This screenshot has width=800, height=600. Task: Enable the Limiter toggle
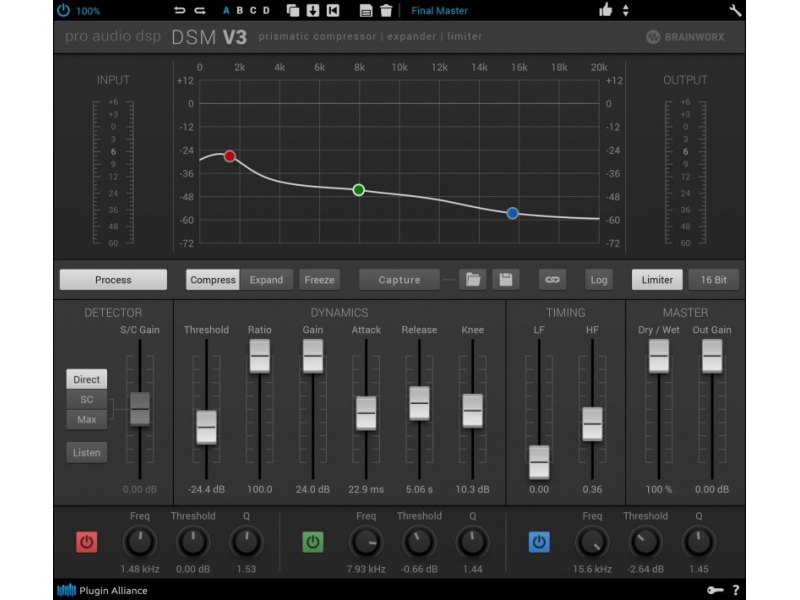(x=657, y=280)
